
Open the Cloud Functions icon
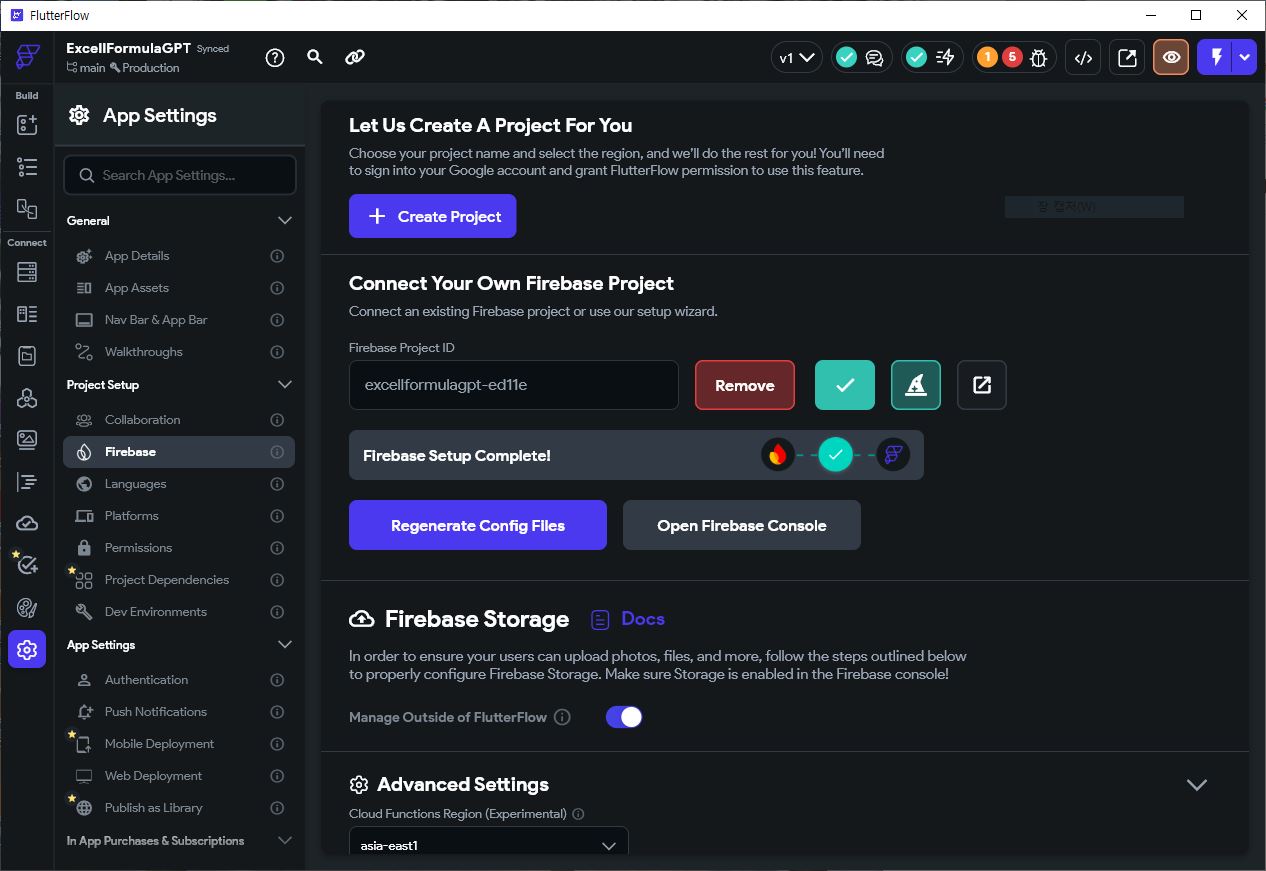[27, 524]
